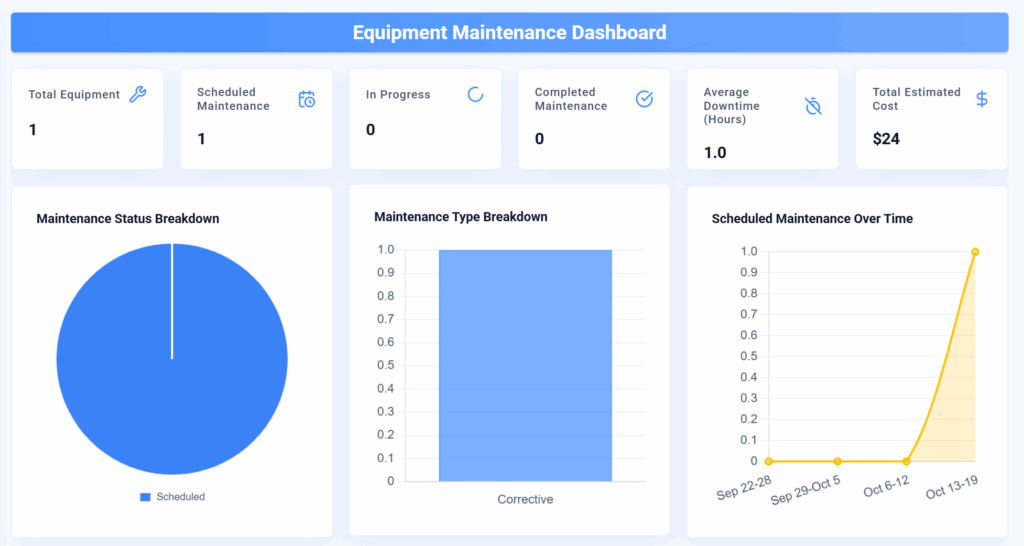Image resolution: width=1024 pixels, height=546 pixels.
Task: Click the checkmark icon on Completed Maintenance card
Action: [645, 99]
